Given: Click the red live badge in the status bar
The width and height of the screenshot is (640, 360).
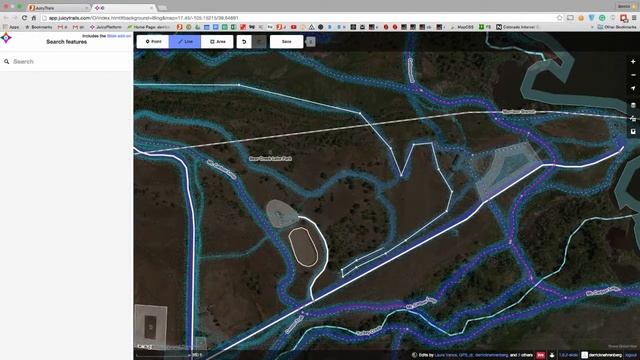Looking at the screenshot, I should 540,355.
